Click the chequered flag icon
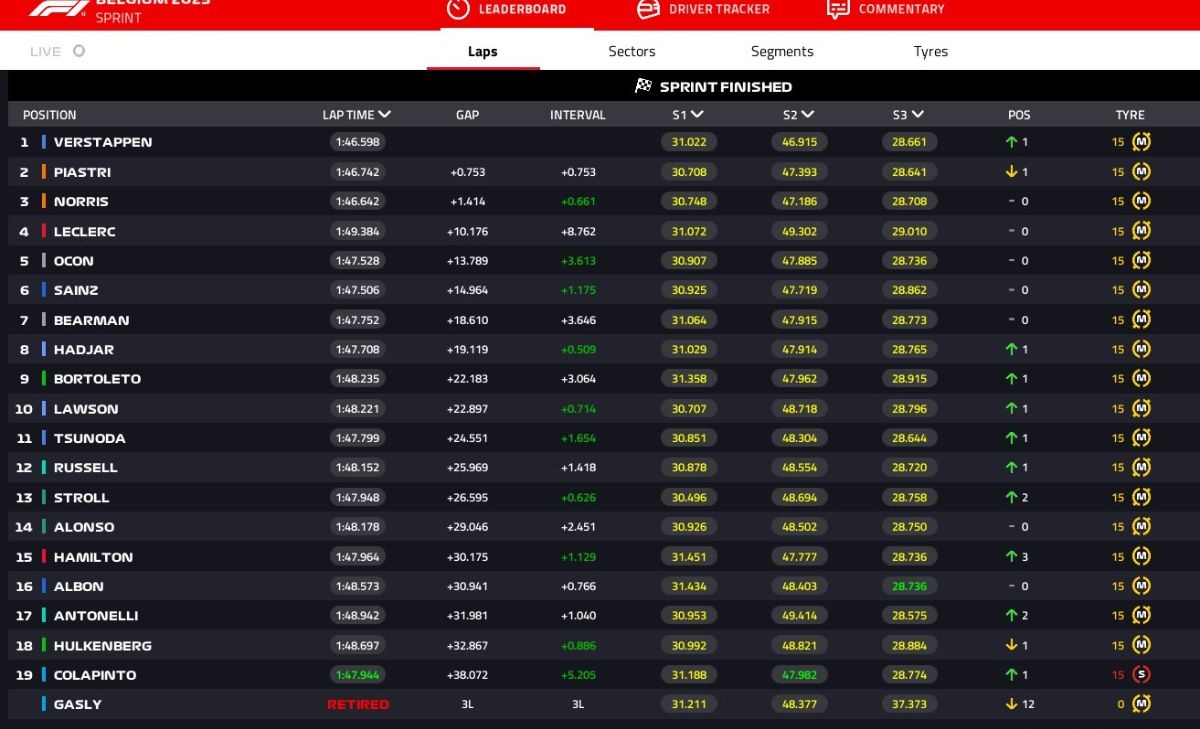Screen dimensions: 1200x729 (x=644, y=86)
